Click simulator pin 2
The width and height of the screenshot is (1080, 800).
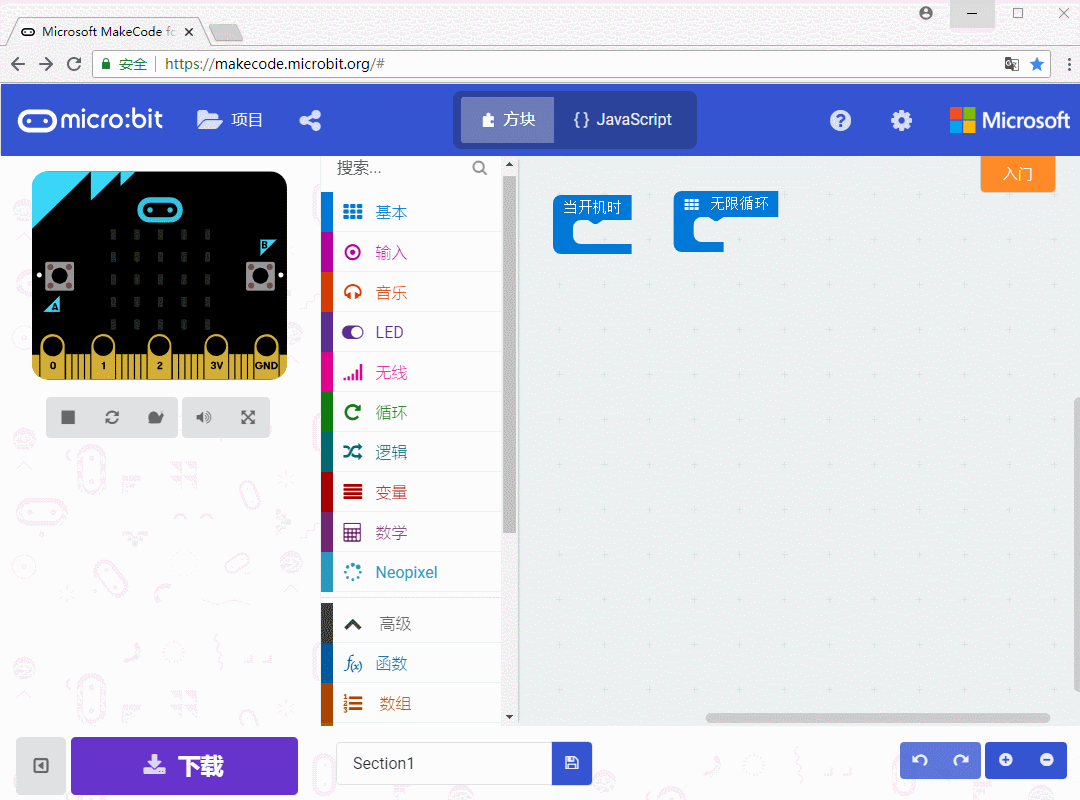(x=160, y=356)
